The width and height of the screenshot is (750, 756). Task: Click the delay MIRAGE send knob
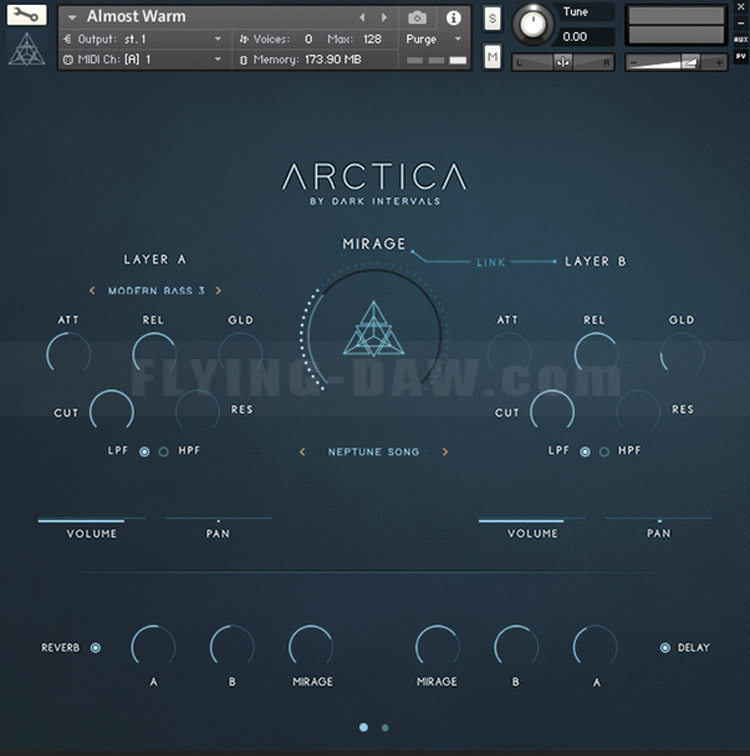[438, 647]
